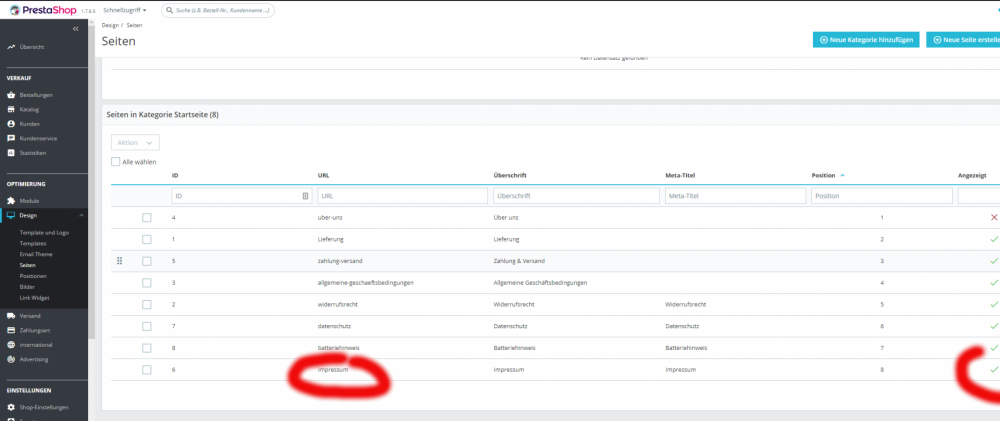Click the icon inside the ID filter field
Image resolution: width=1000 pixels, height=421 pixels.
[305, 196]
